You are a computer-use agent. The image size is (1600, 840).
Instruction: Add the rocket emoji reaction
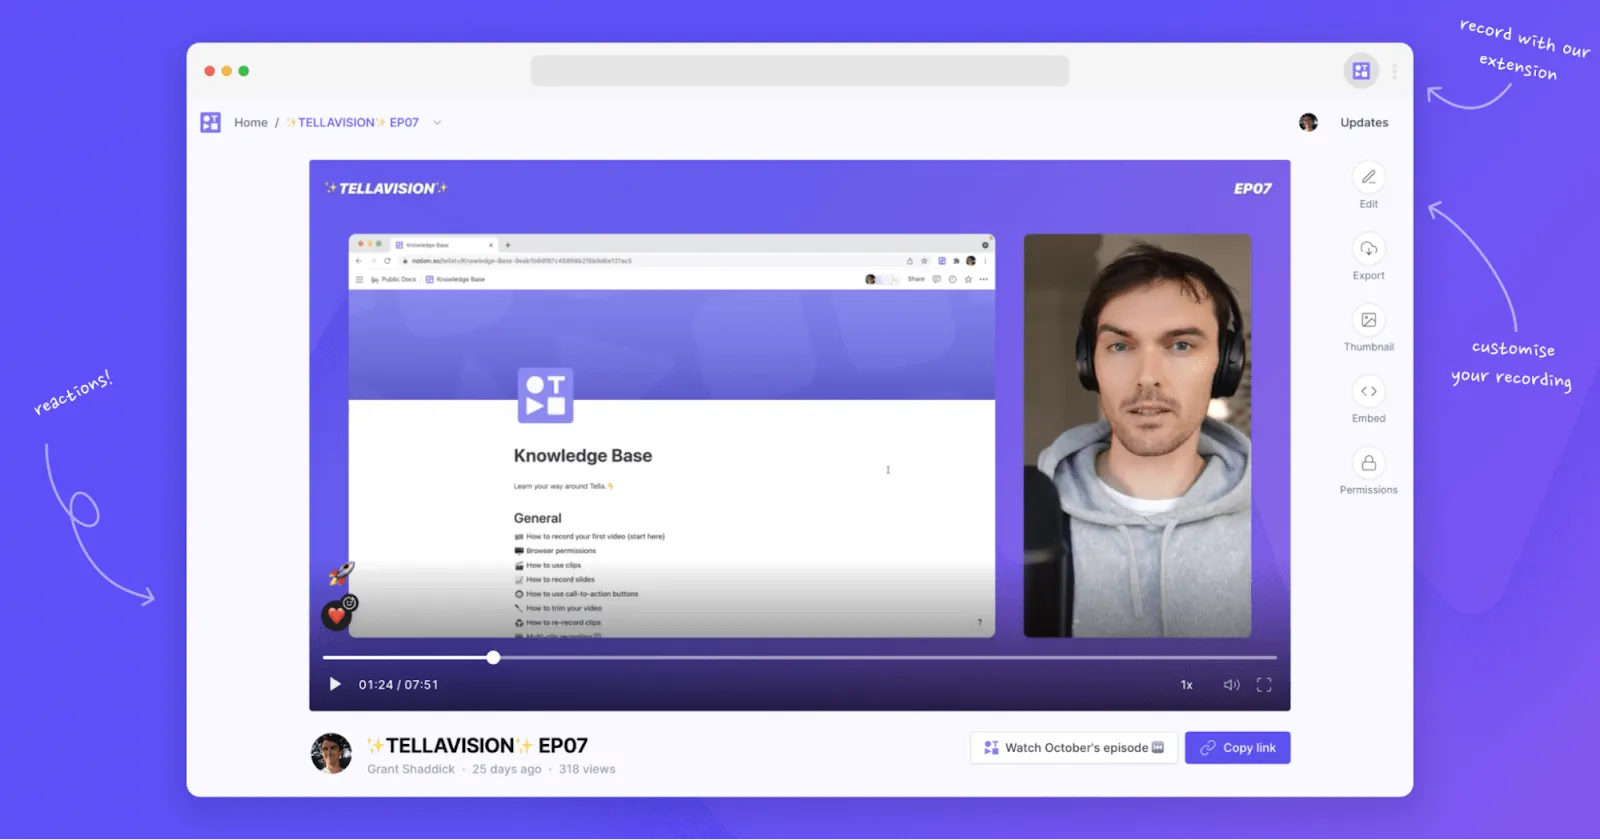342,573
